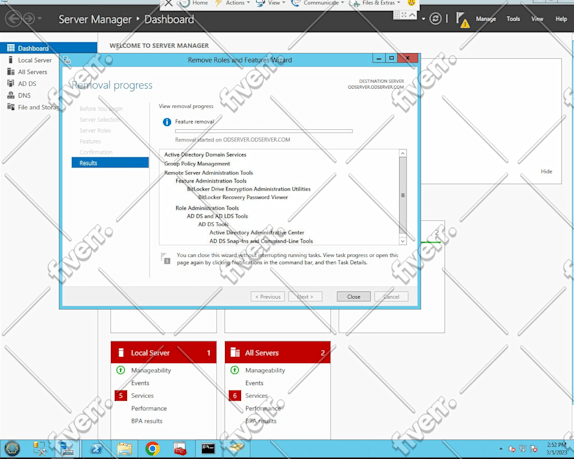Viewport: 574px width, 459px height.
Task: Click the DNS icon in sidebar
Action: point(11,95)
